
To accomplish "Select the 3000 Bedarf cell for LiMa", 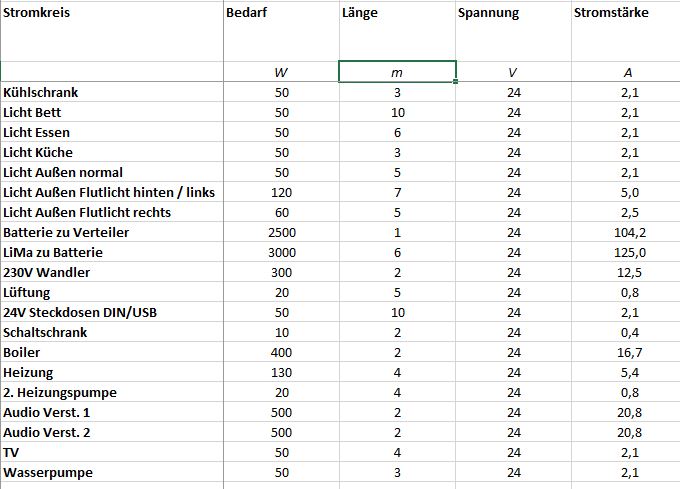I will pyautogui.click(x=281, y=252).
